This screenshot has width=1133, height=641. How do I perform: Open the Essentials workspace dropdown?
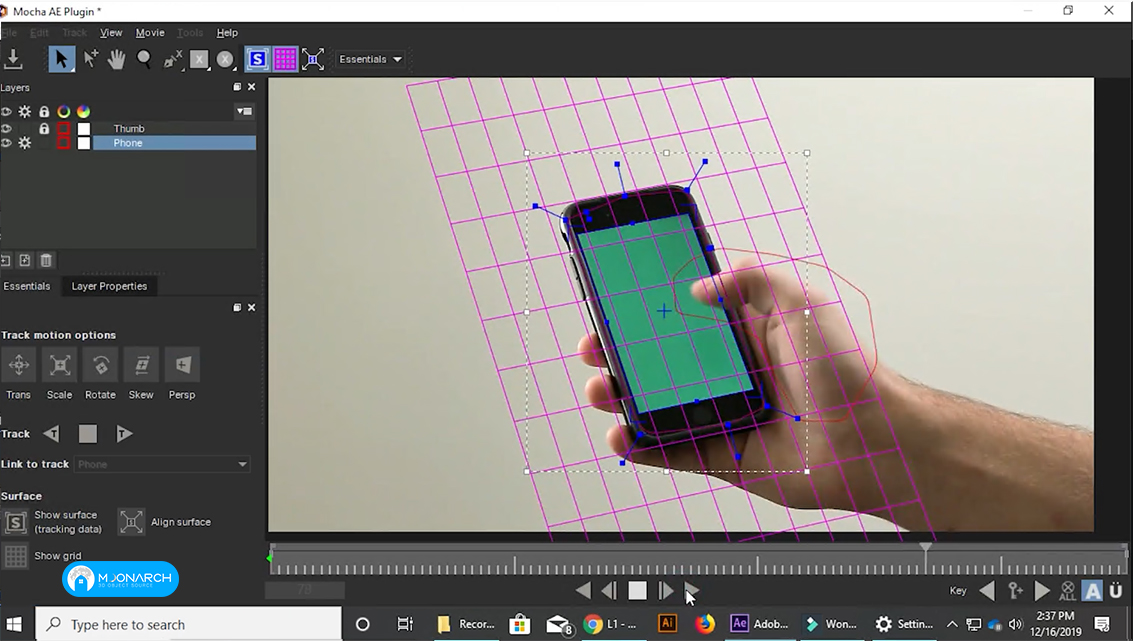point(371,59)
